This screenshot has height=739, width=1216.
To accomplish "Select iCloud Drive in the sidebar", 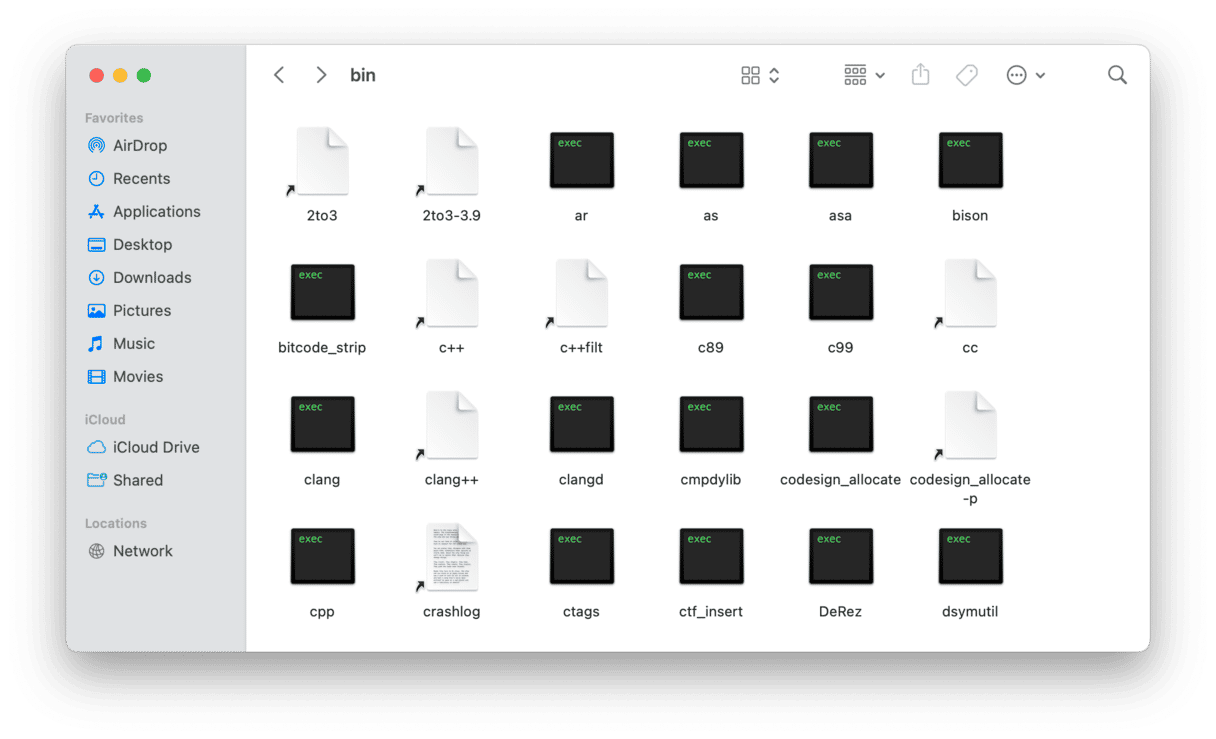I will pos(155,447).
